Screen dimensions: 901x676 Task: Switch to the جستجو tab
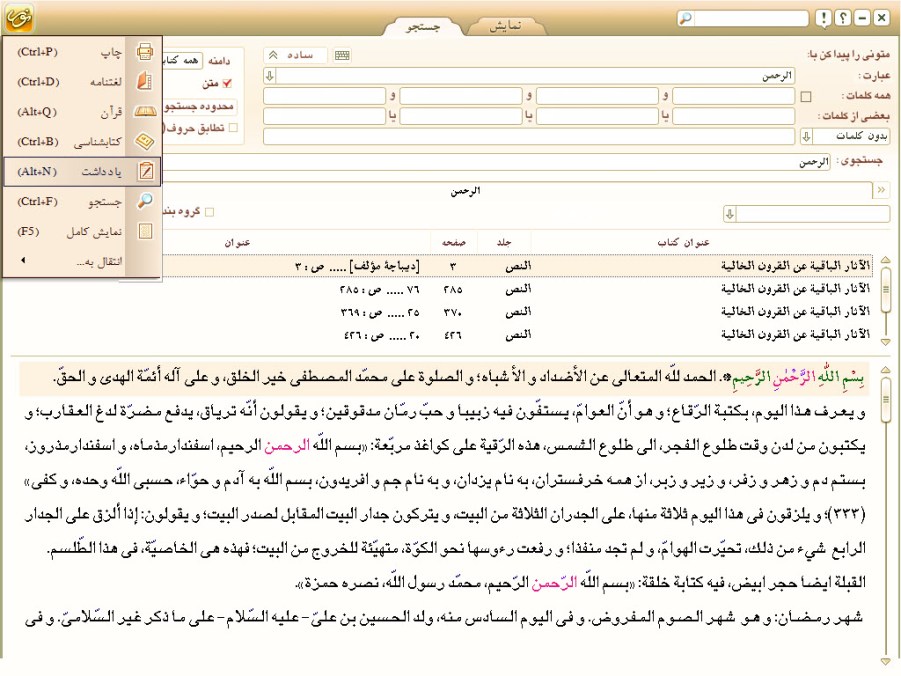tap(423, 26)
